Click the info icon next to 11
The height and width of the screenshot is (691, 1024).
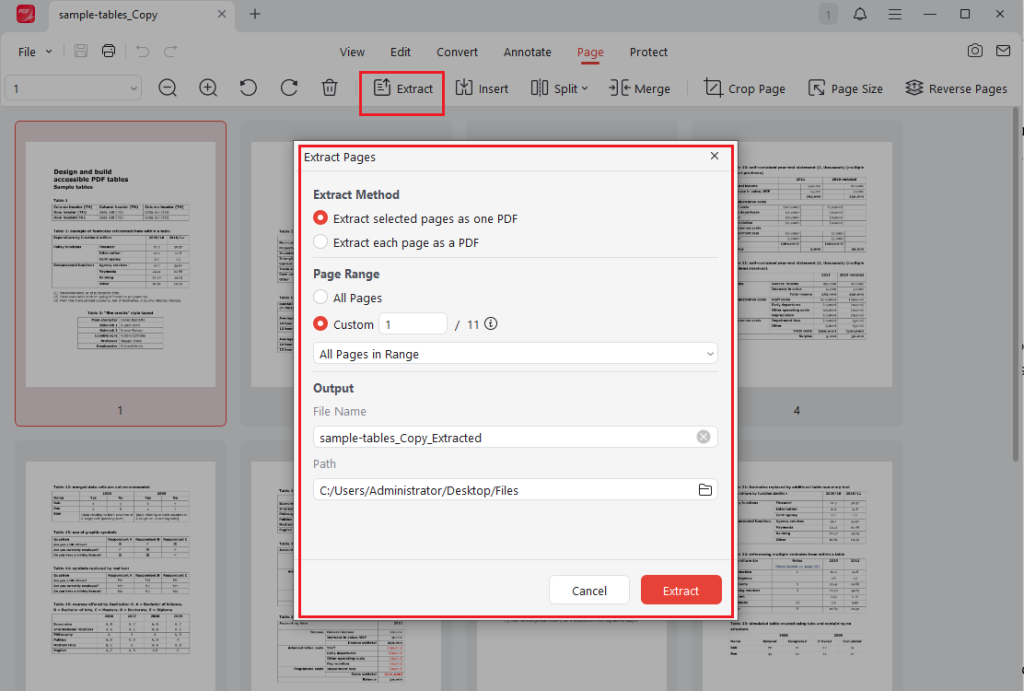pos(490,323)
